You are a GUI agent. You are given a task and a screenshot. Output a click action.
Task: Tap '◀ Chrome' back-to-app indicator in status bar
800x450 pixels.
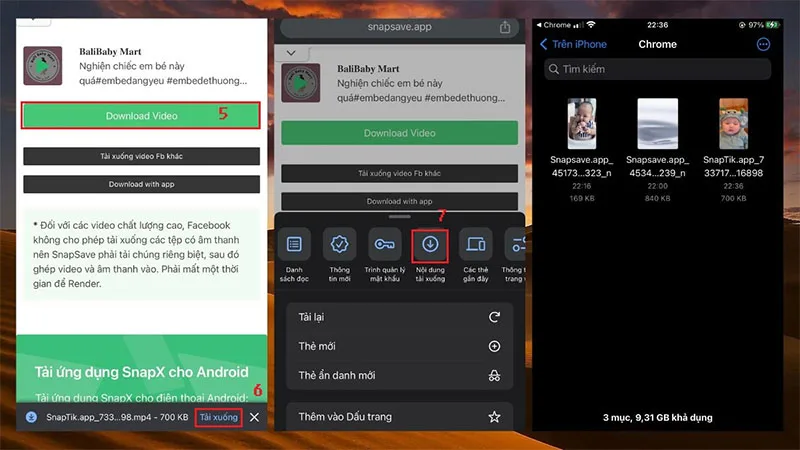[x=553, y=24]
